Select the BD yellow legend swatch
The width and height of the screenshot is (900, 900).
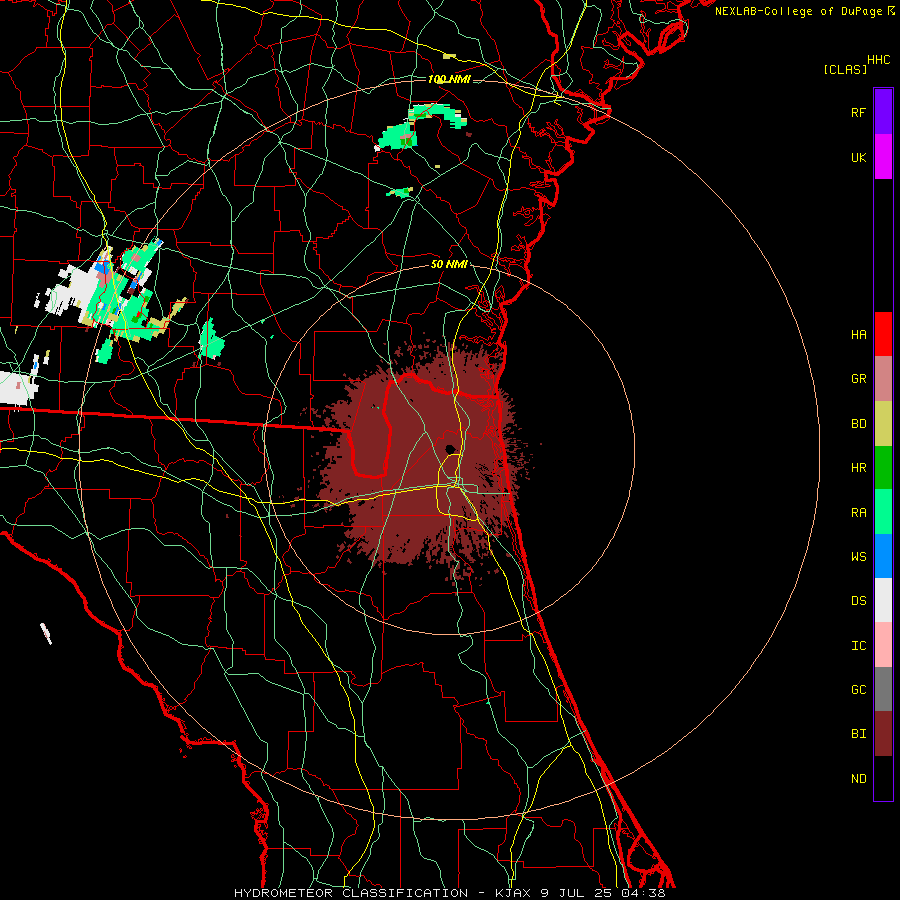(883, 424)
